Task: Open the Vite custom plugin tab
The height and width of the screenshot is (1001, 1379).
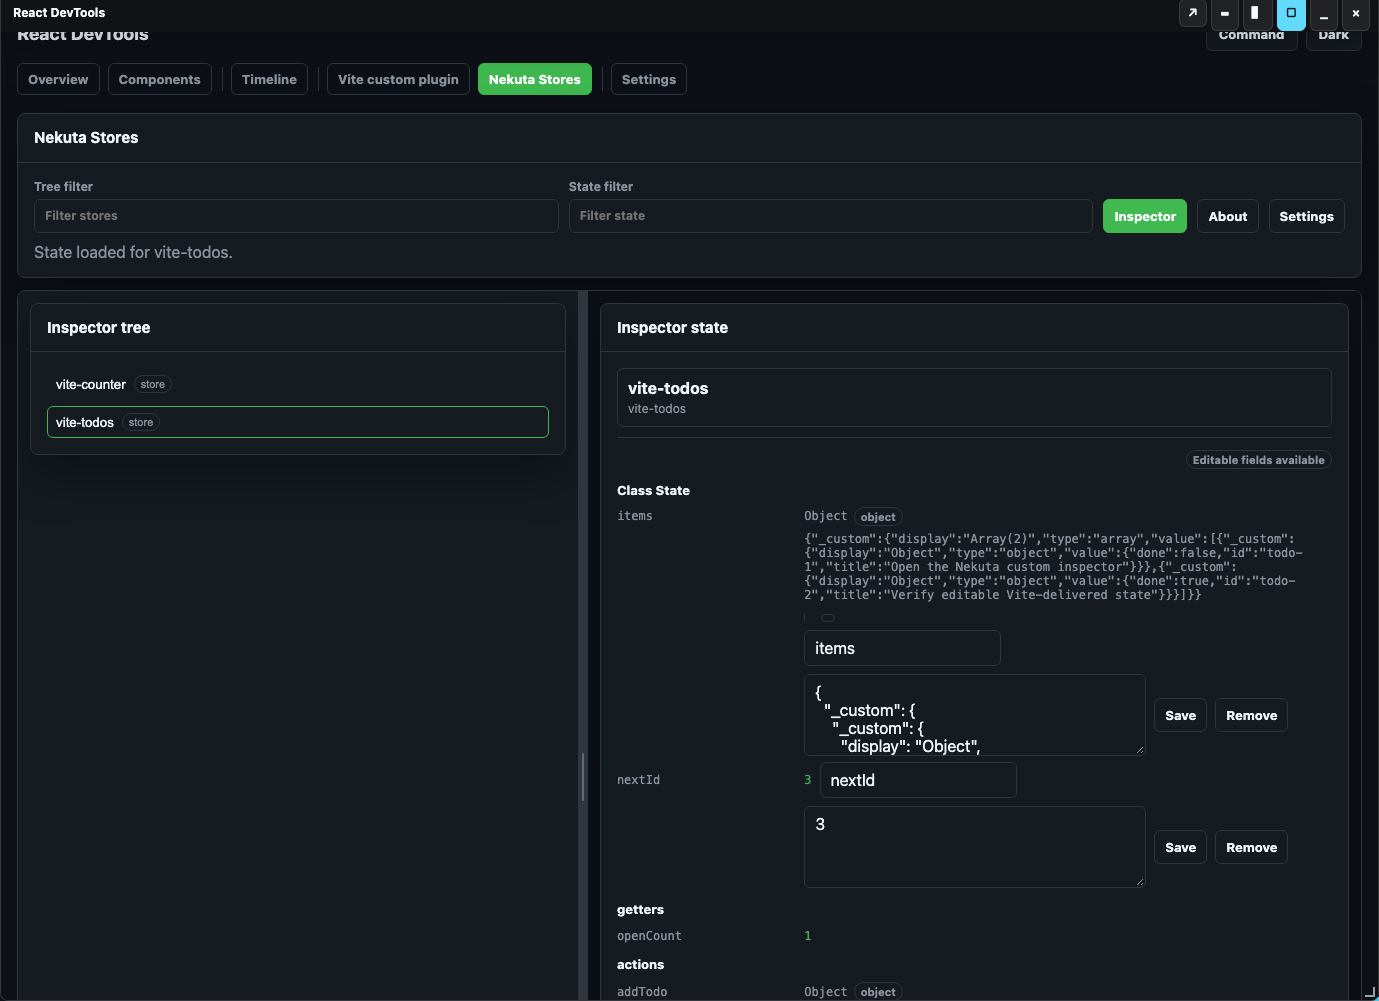Action: (x=398, y=79)
